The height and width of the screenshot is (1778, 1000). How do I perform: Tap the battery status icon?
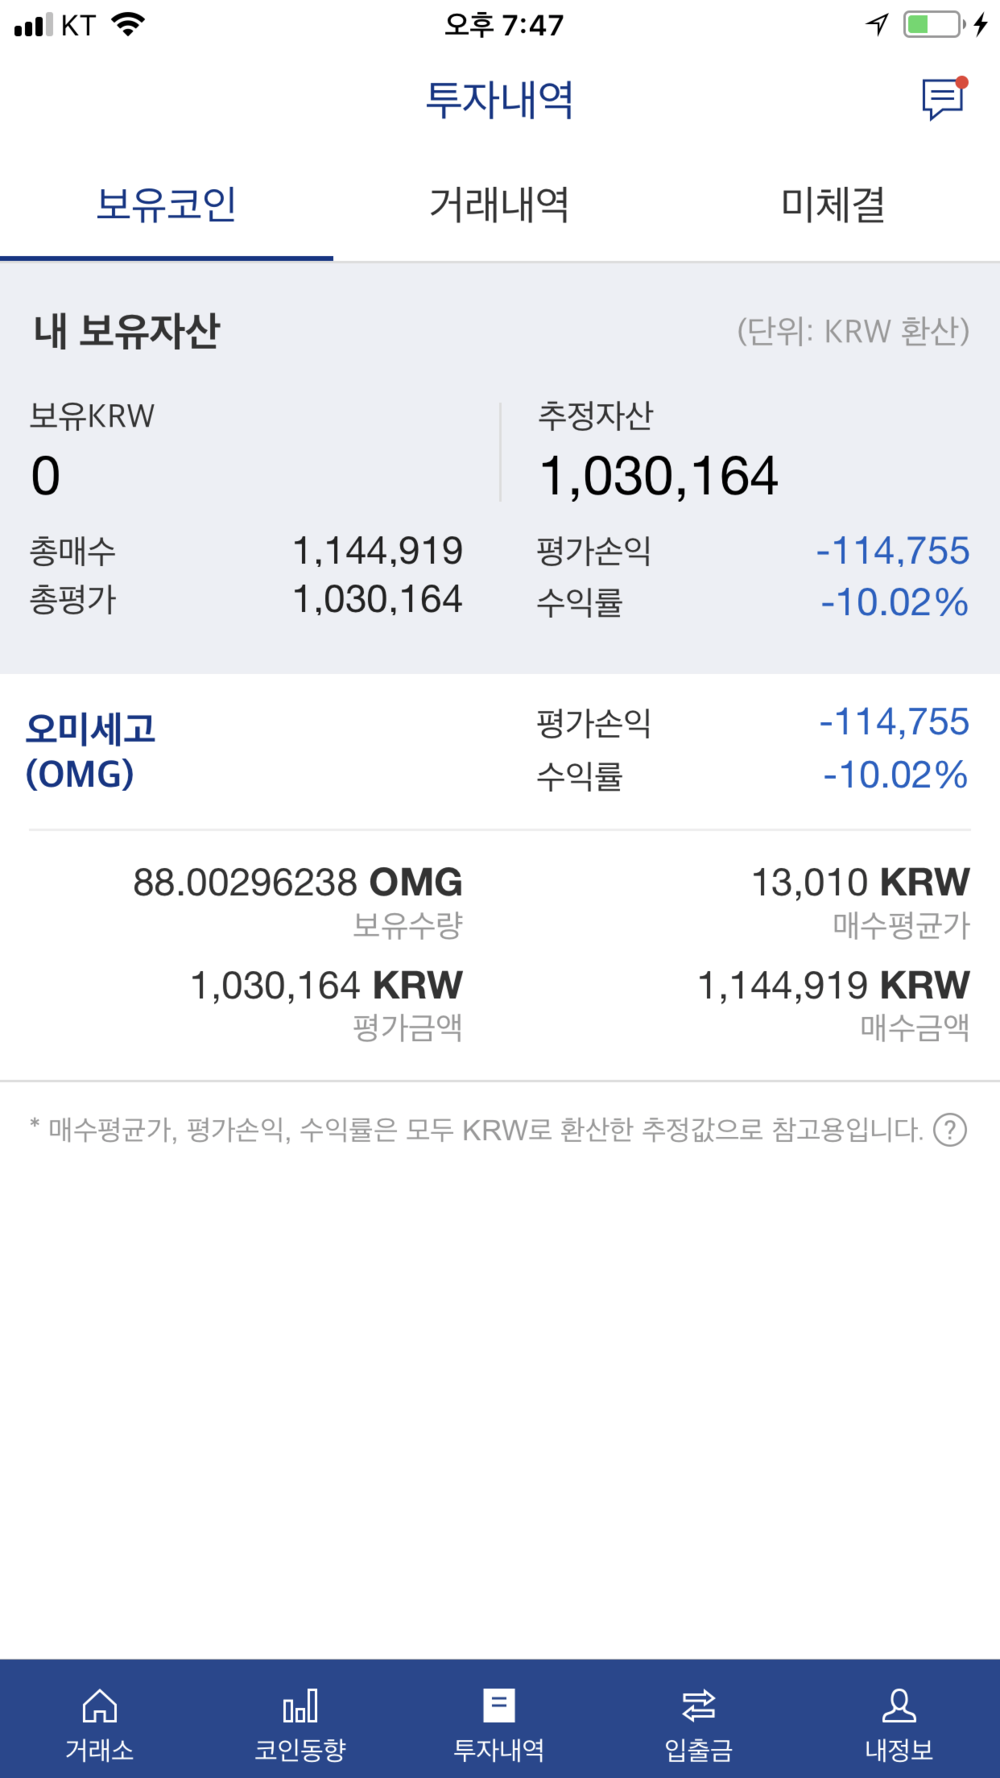[934, 24]
